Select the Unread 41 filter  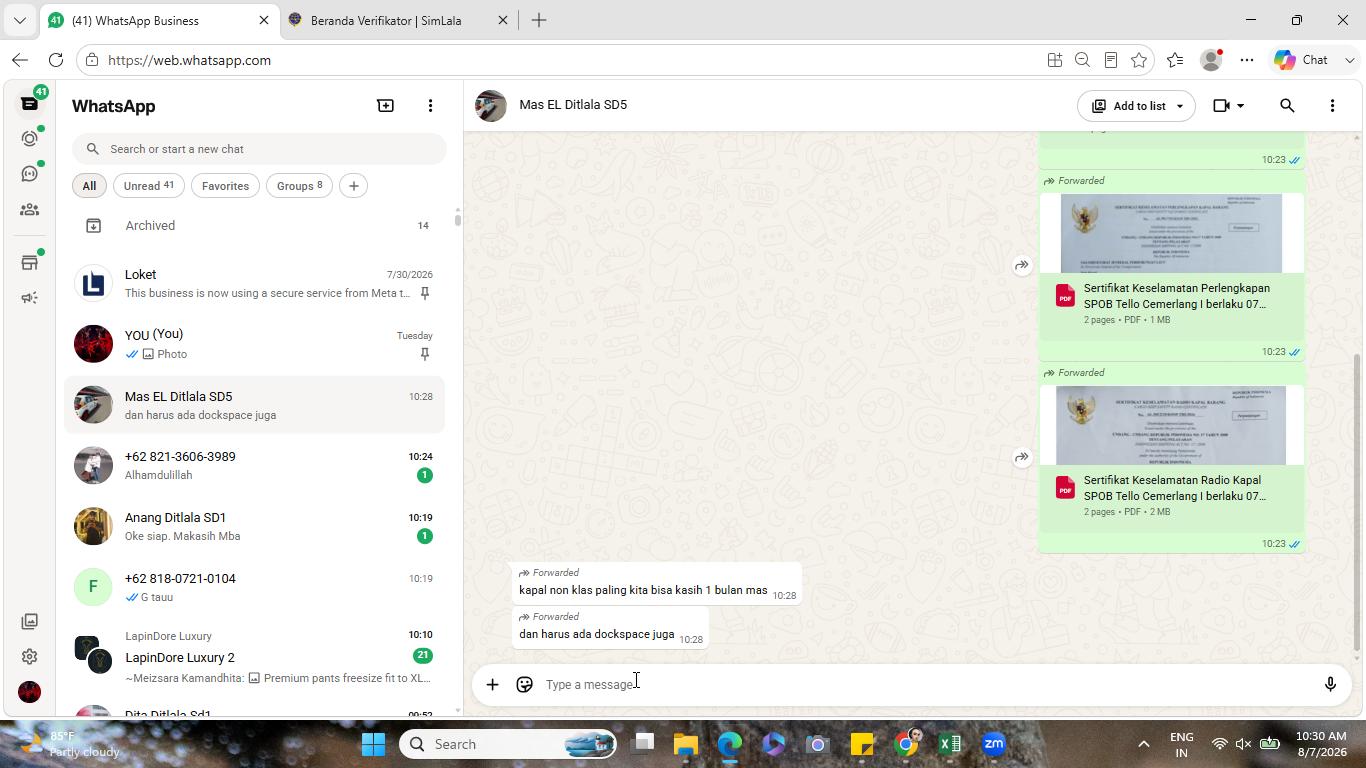coord(148,186)
